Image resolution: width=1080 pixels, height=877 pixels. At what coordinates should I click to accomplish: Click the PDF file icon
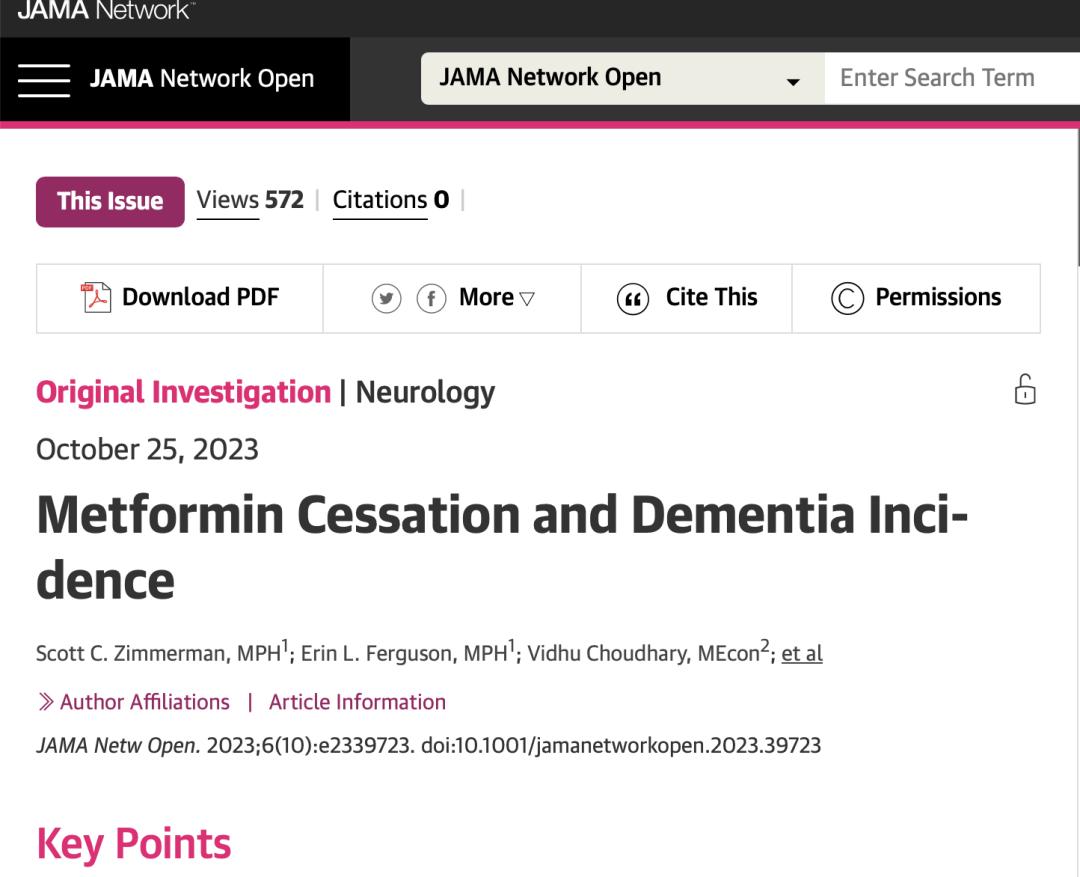tap(96, 298)
